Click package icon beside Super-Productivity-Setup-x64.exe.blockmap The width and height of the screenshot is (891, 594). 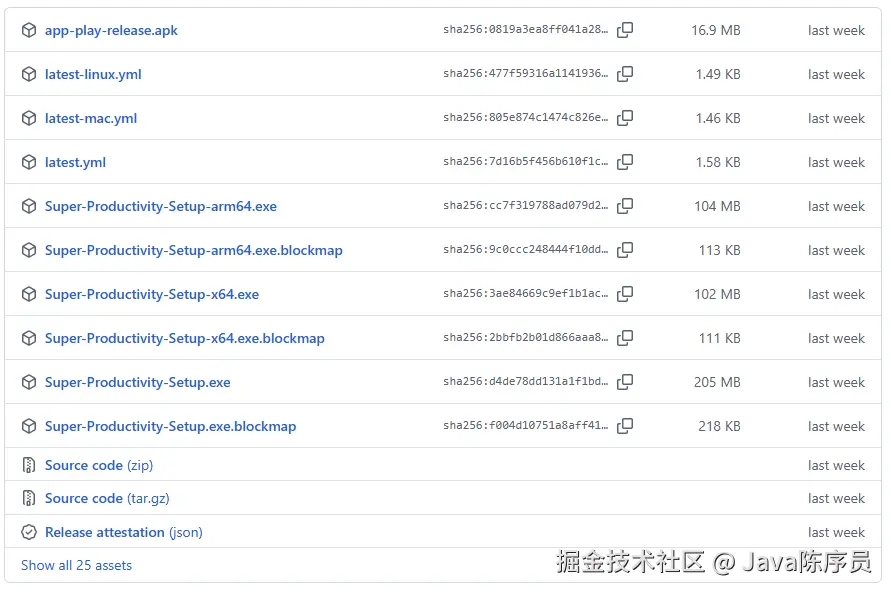tap(29, 338)
